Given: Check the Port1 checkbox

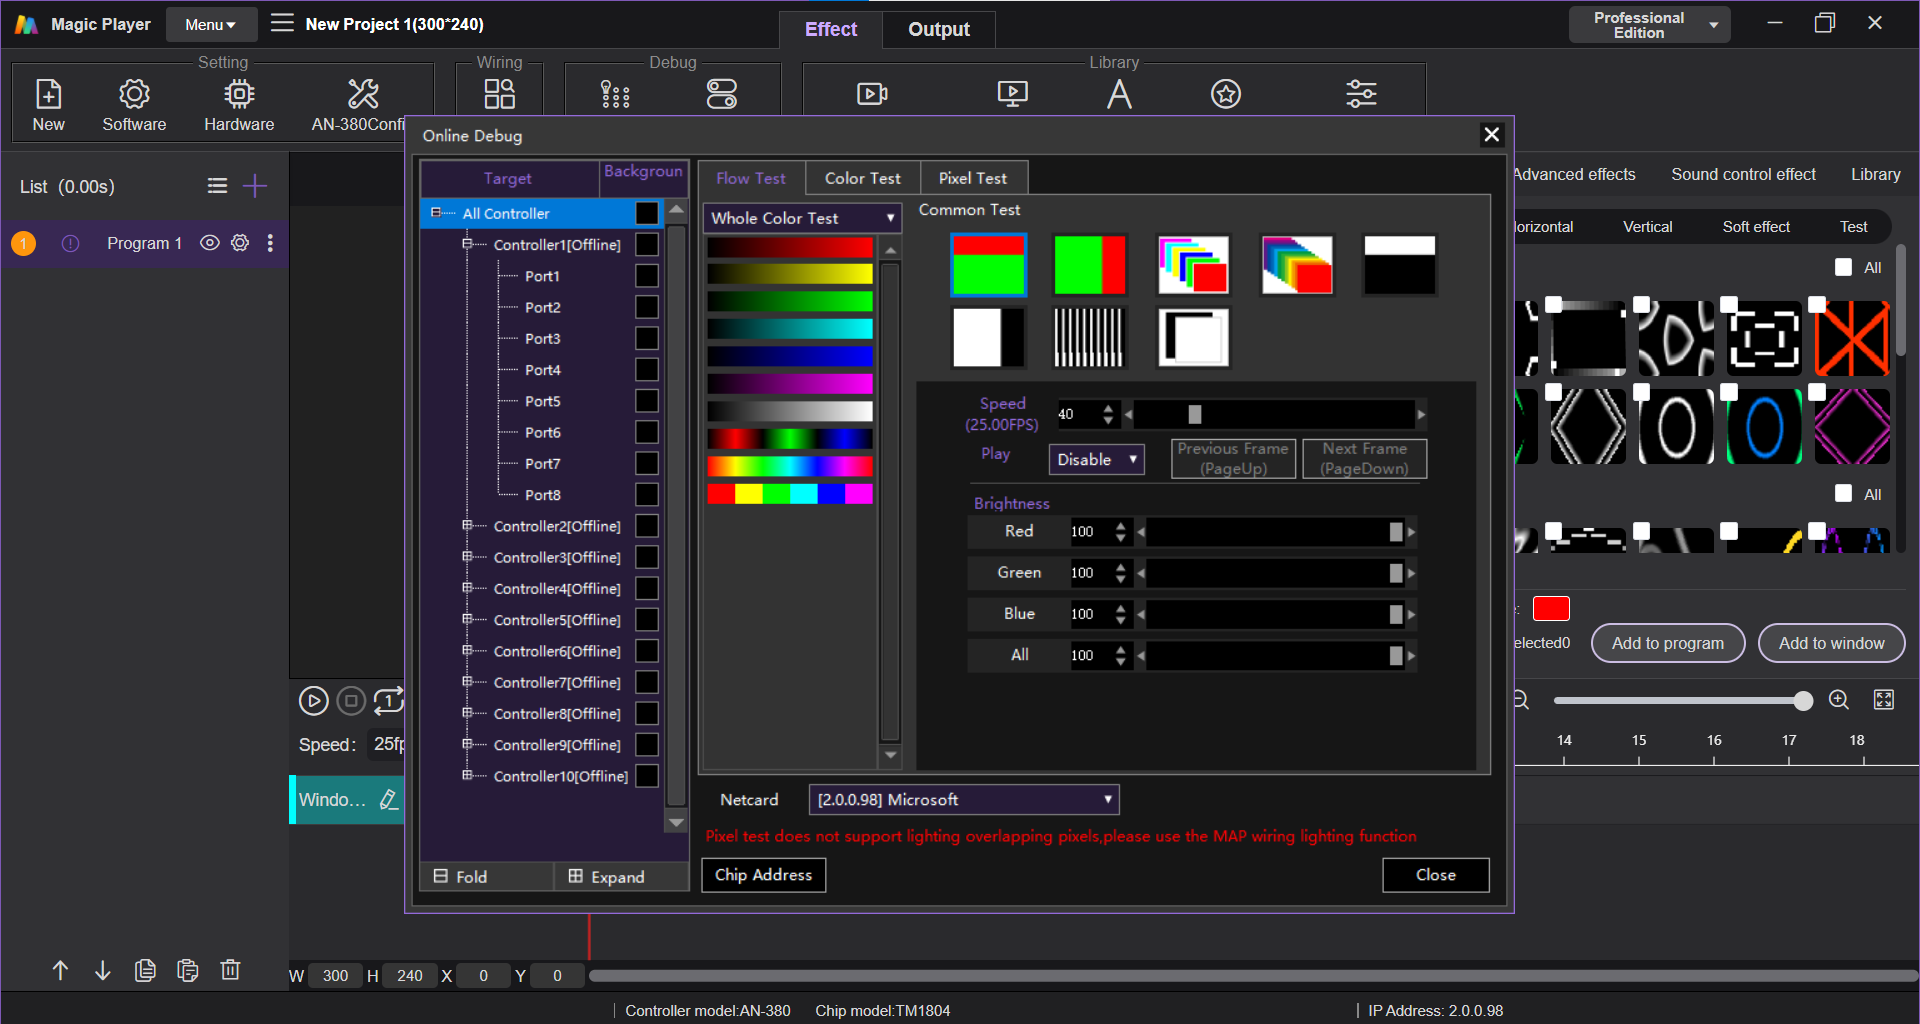Looking at the screenshot, I should click(x=647, y=276).
